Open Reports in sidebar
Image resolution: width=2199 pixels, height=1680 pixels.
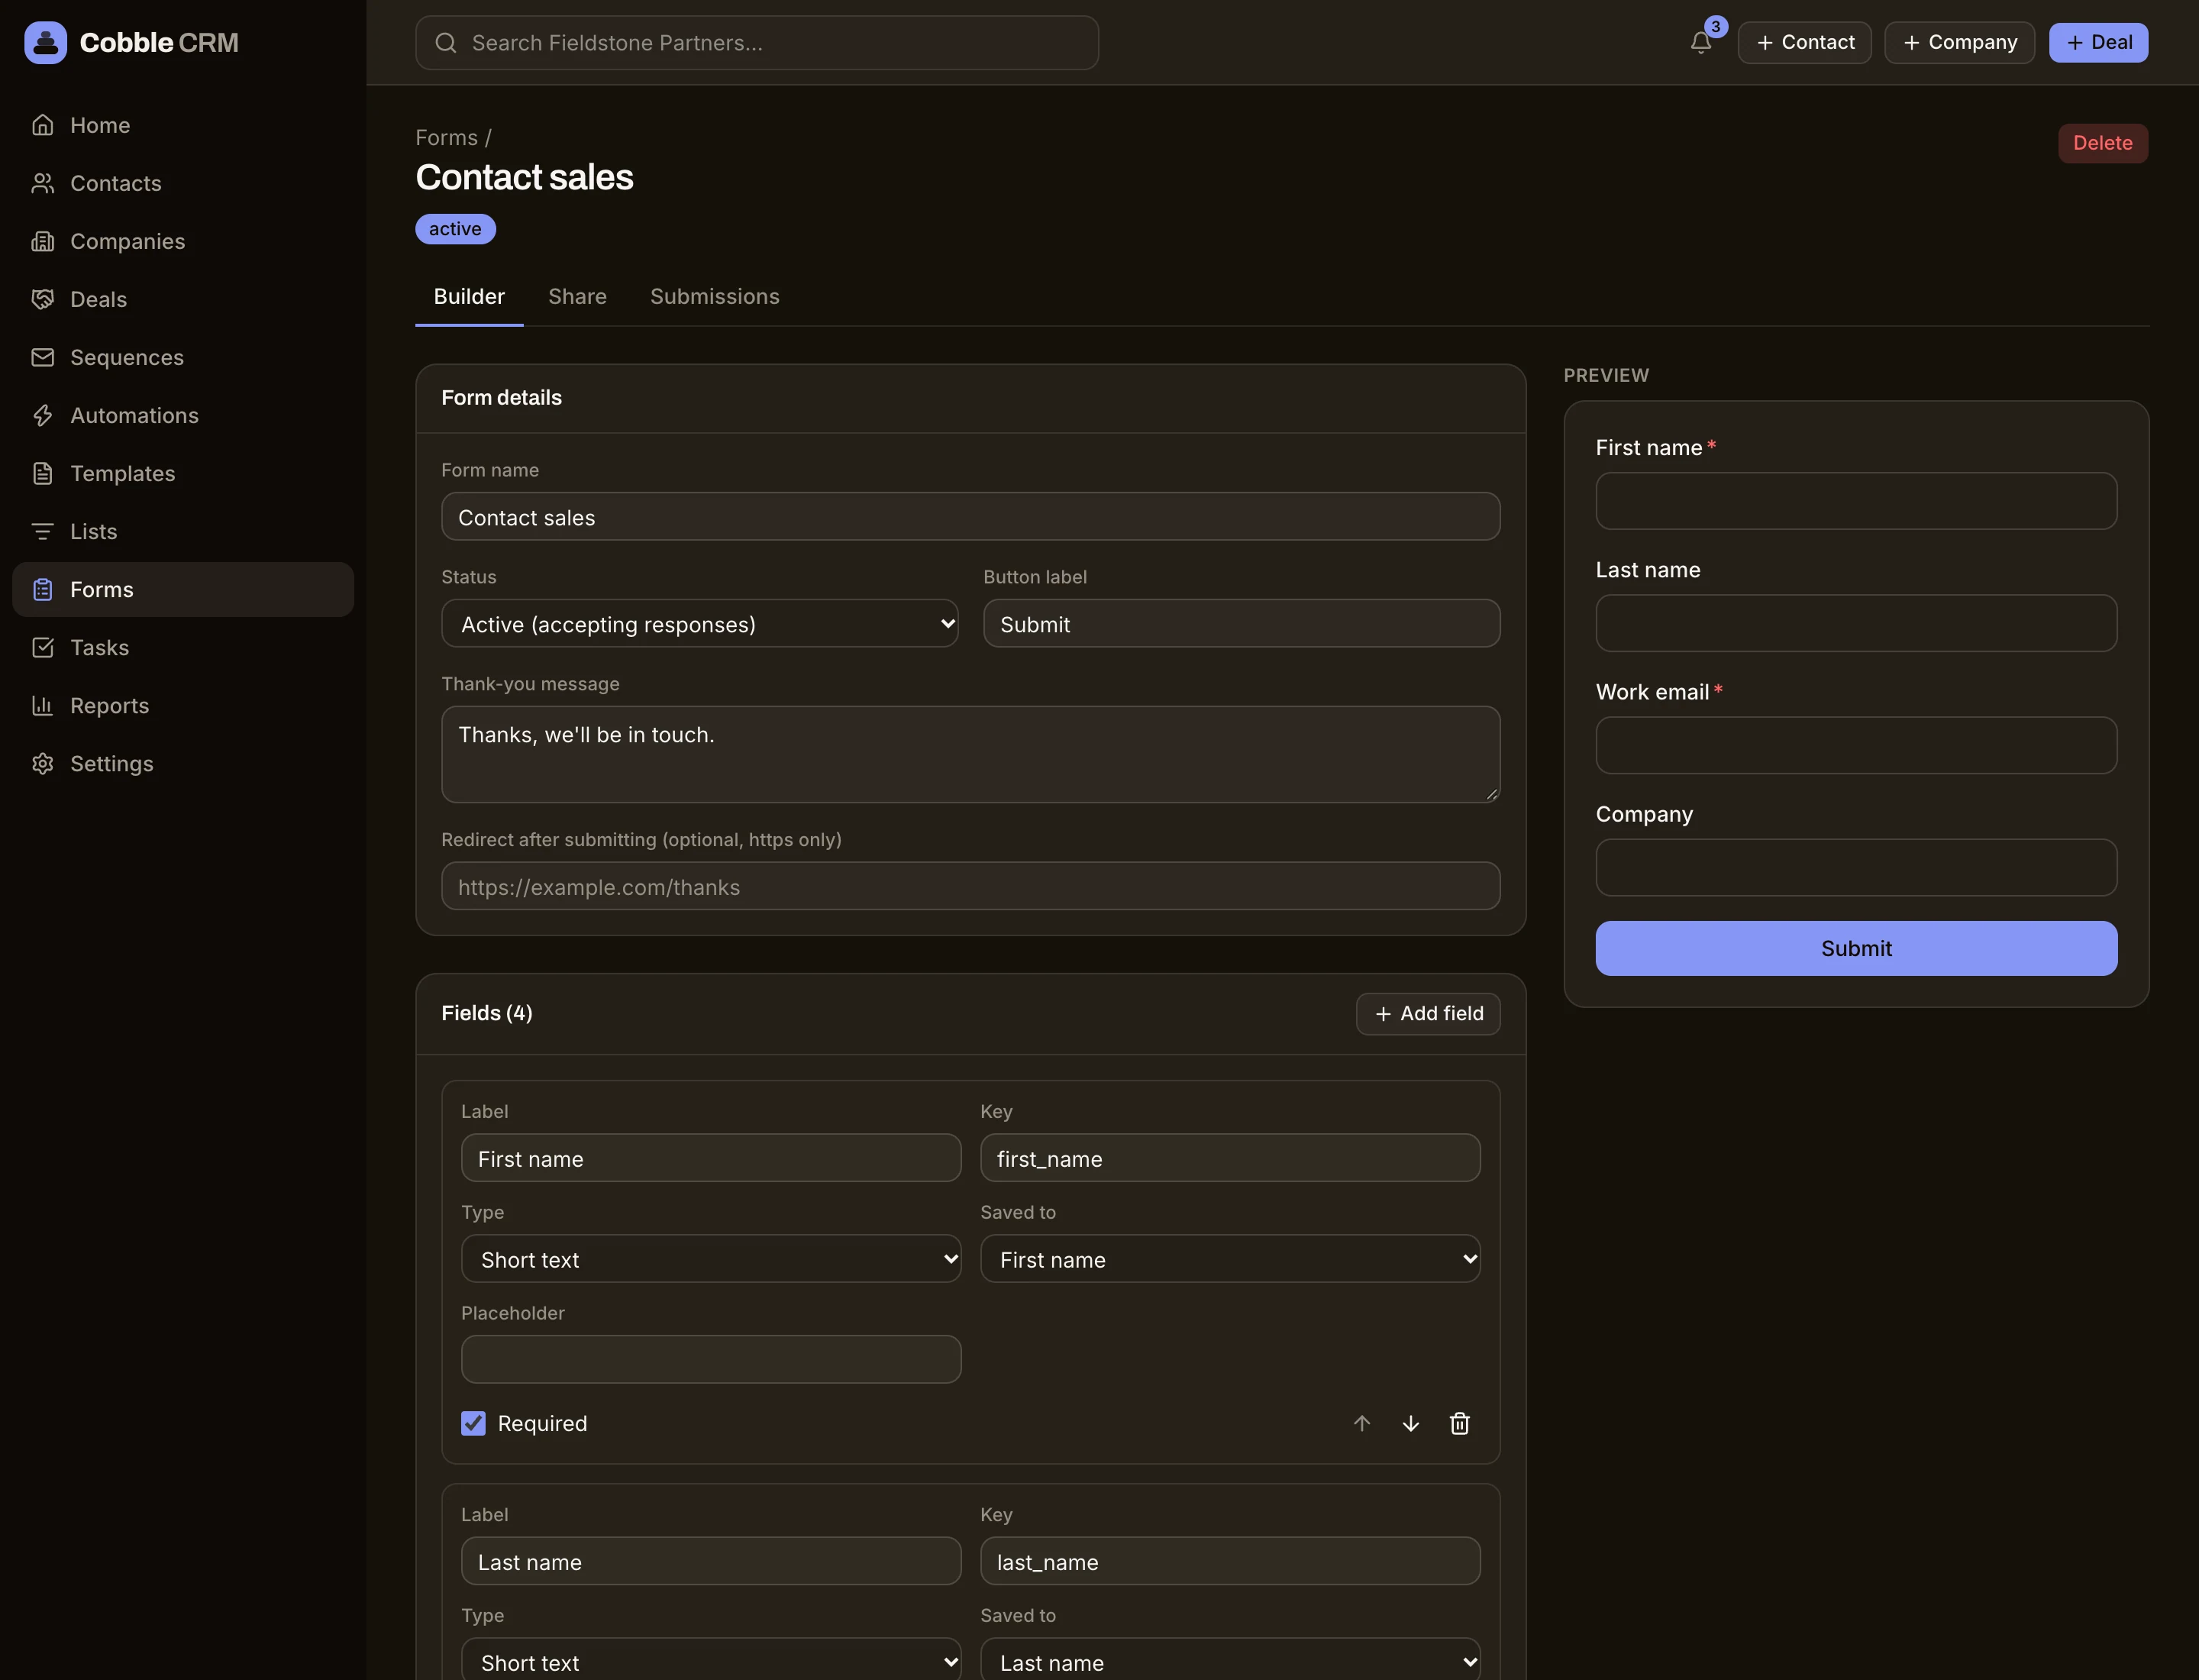coord(183,705)
